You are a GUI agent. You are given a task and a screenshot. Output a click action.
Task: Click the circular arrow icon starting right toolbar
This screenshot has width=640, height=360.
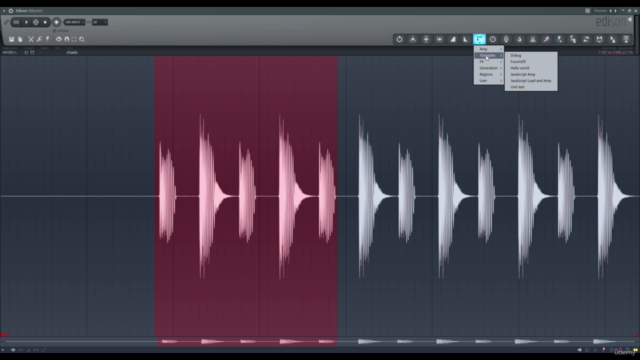[x=400, y=39]
